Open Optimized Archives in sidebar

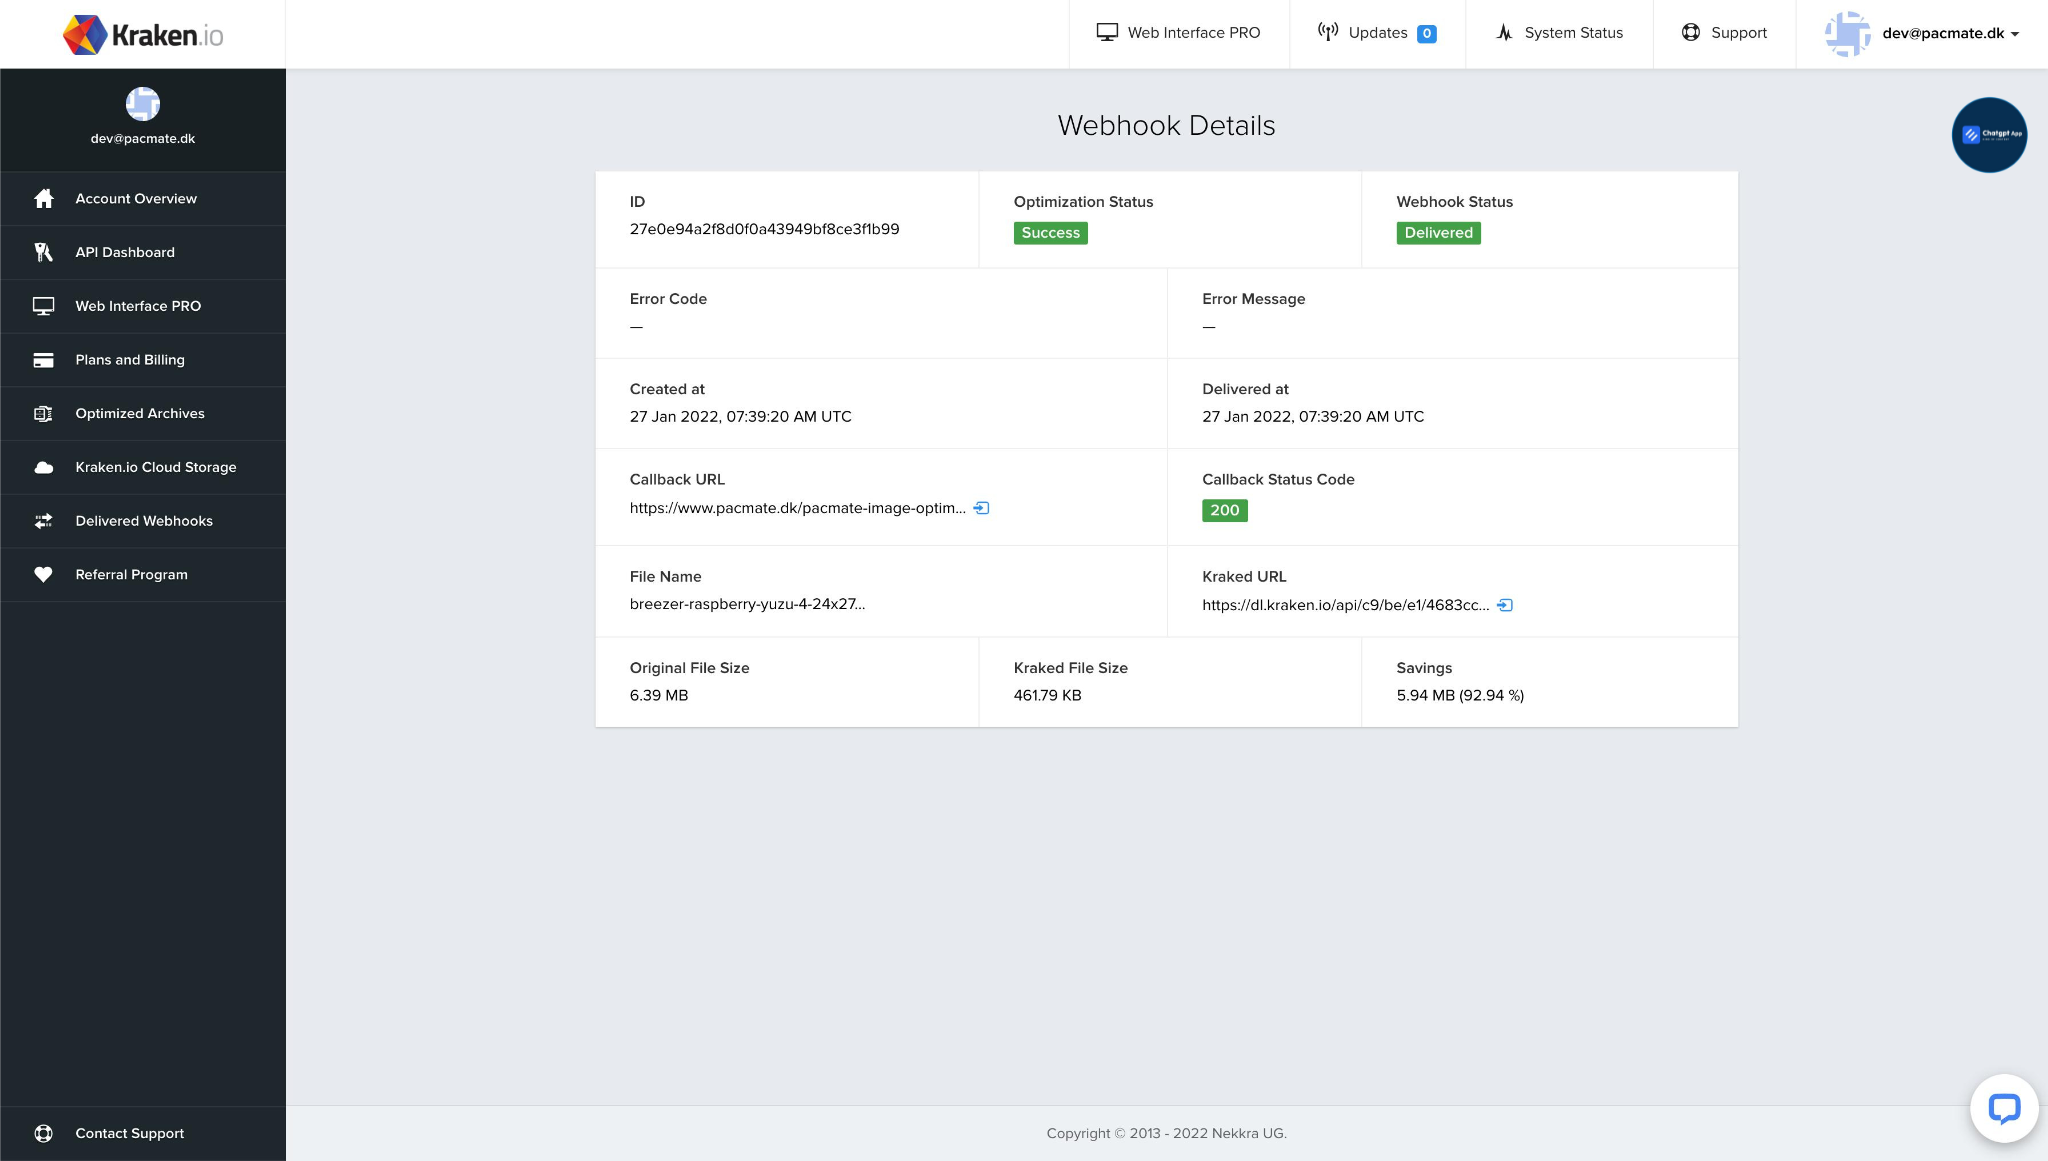(143, 414)
